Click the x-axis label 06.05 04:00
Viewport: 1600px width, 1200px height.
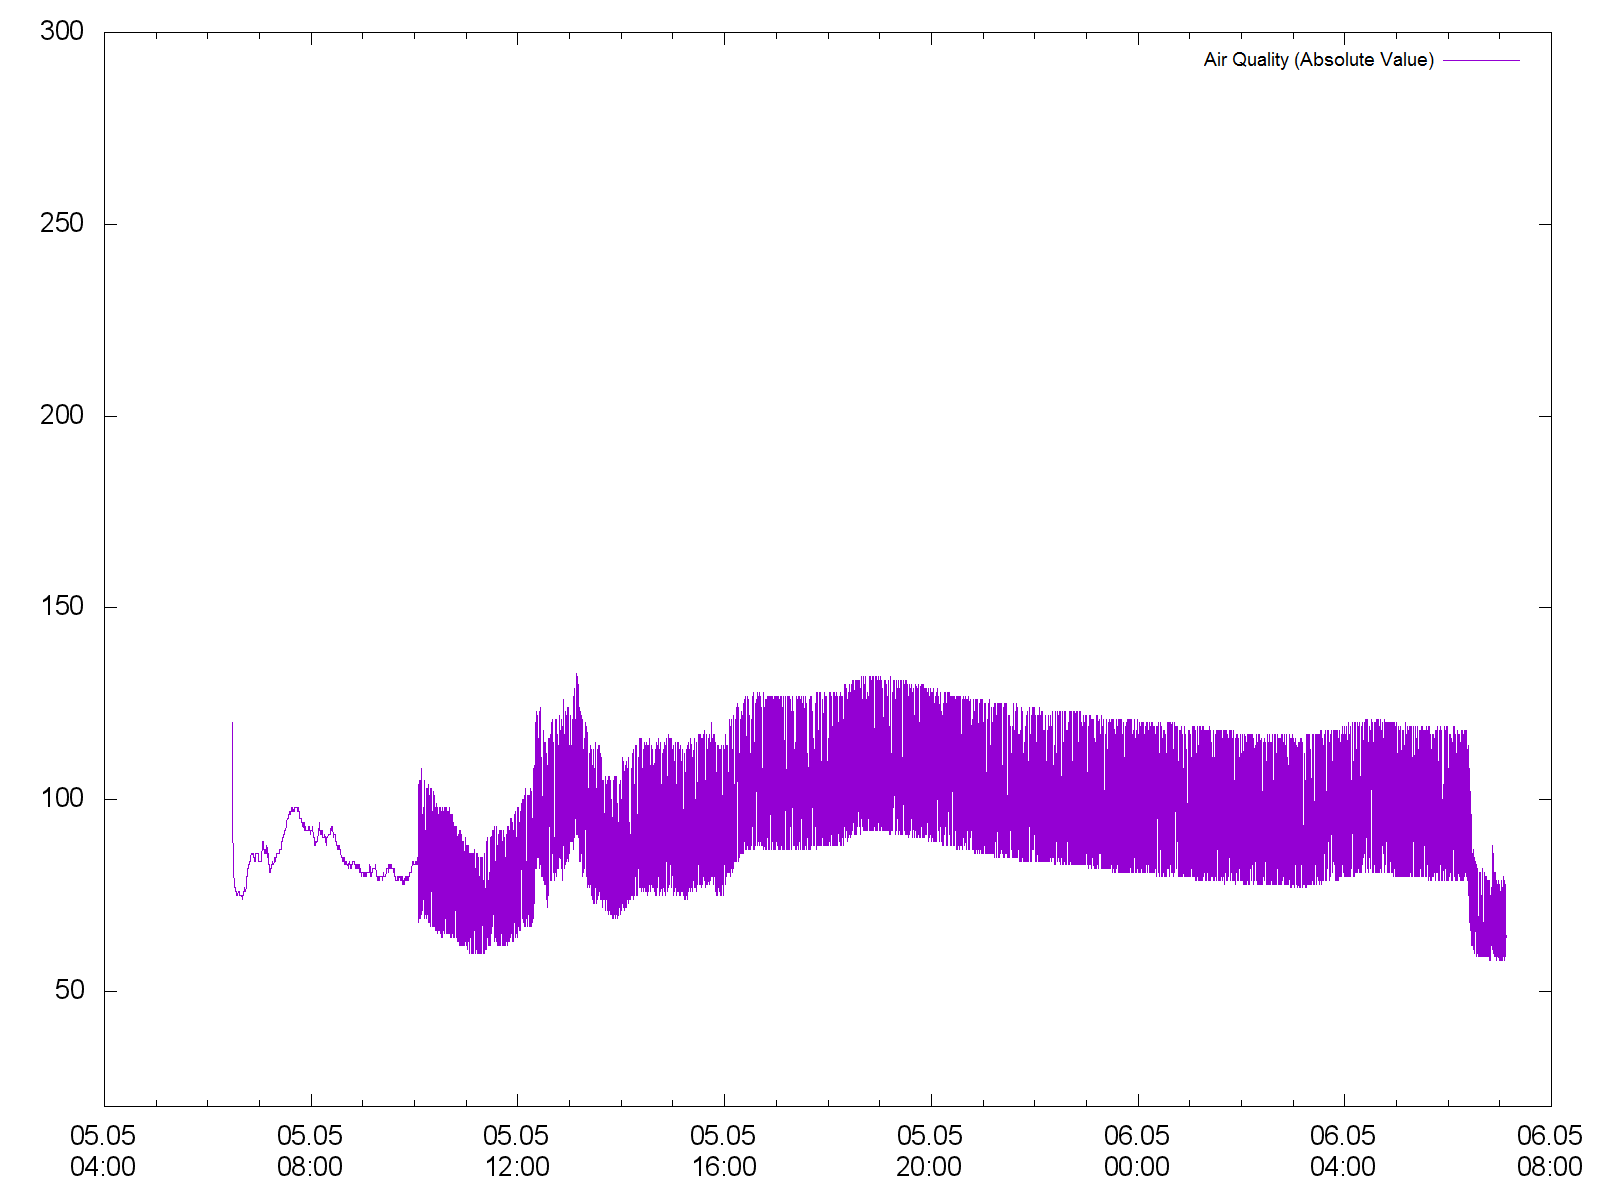(x=1343, y=1151)
